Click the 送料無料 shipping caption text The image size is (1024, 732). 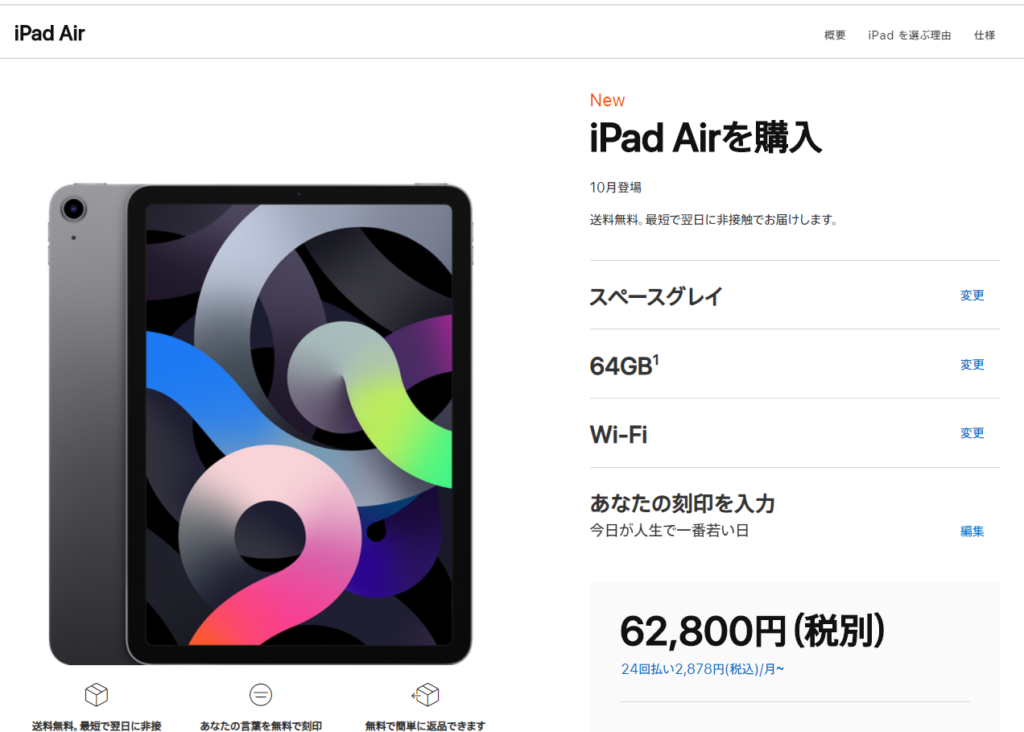pyautogui.click(x=97, y=725)
